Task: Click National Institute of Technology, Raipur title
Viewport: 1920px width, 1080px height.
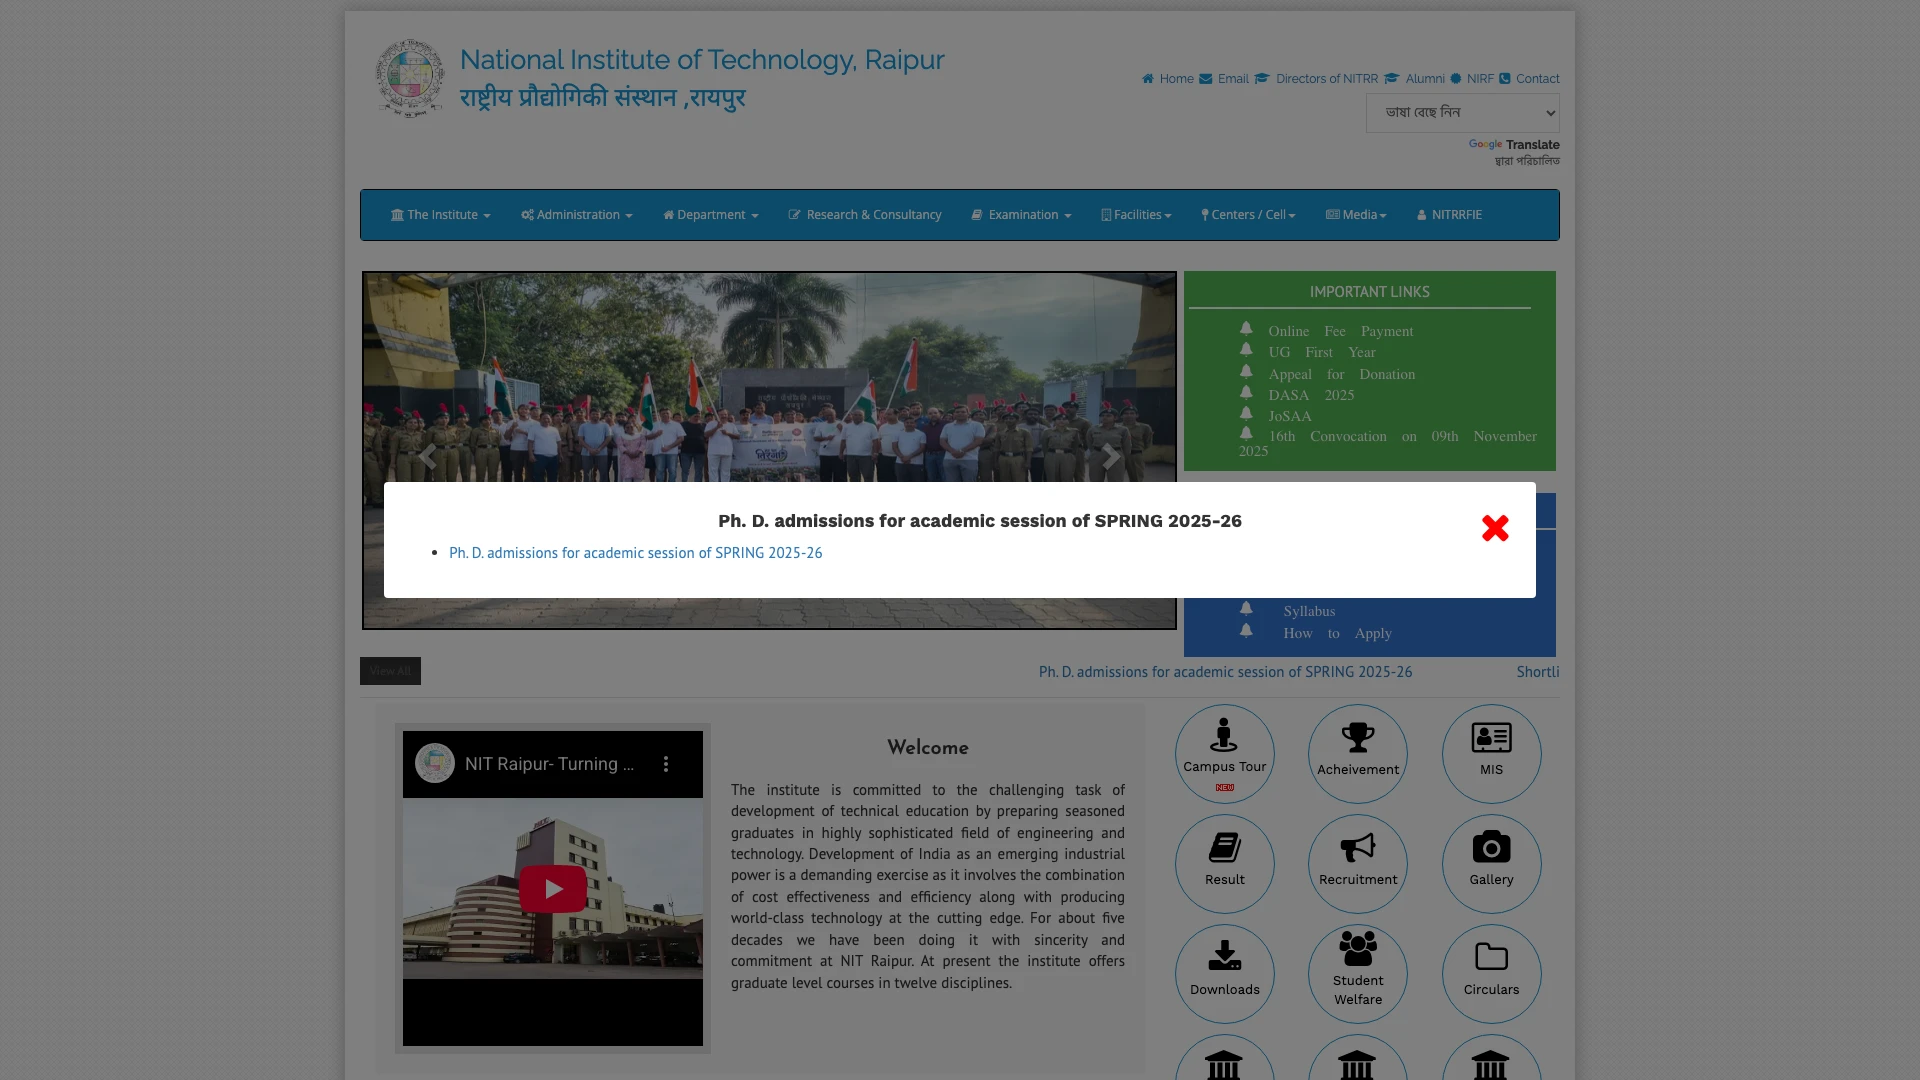Action: point(702,60)
